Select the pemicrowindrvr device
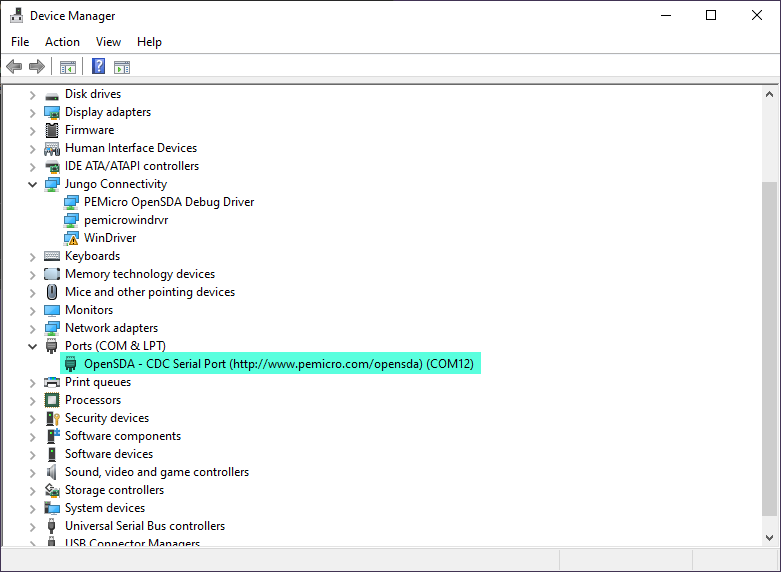Screen dimensions: 781x572 (126, 220)
